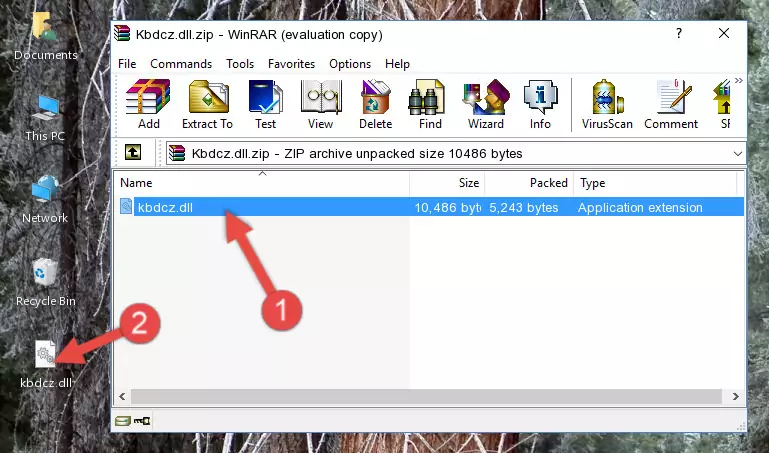Close the WinRAR window
Image resolution: width=769 pixels, height=453 pixels.
(x=724, y=33)
